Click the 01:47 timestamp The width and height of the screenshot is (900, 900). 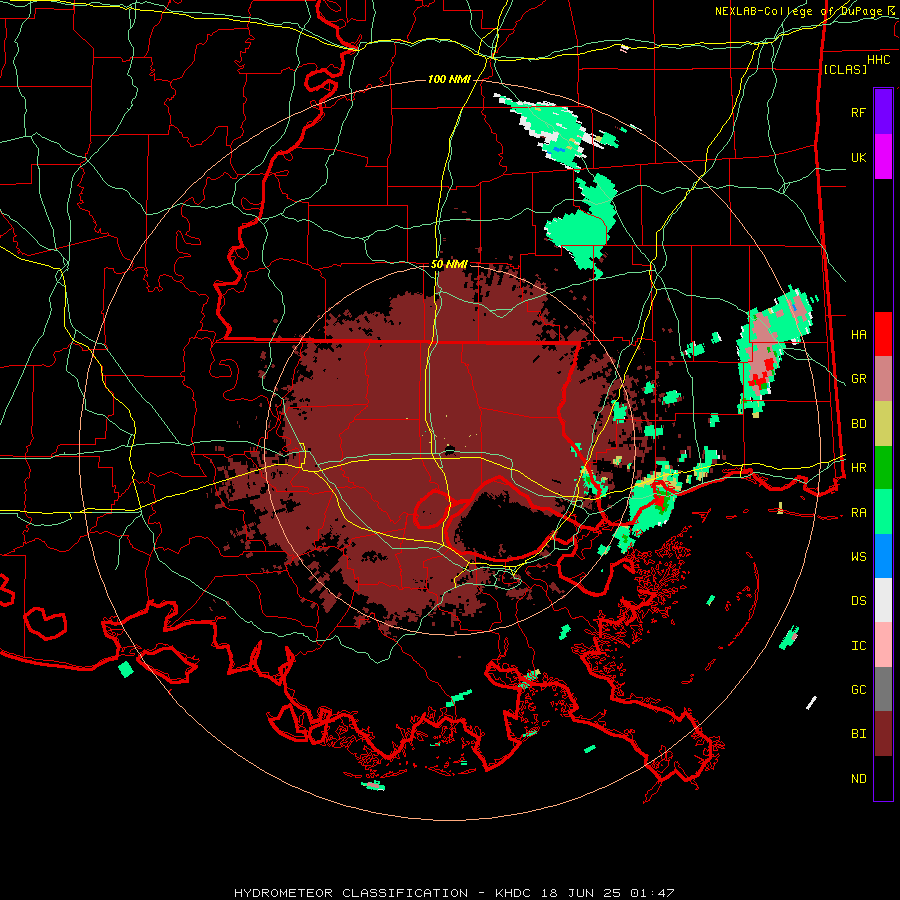click(652, 893)
